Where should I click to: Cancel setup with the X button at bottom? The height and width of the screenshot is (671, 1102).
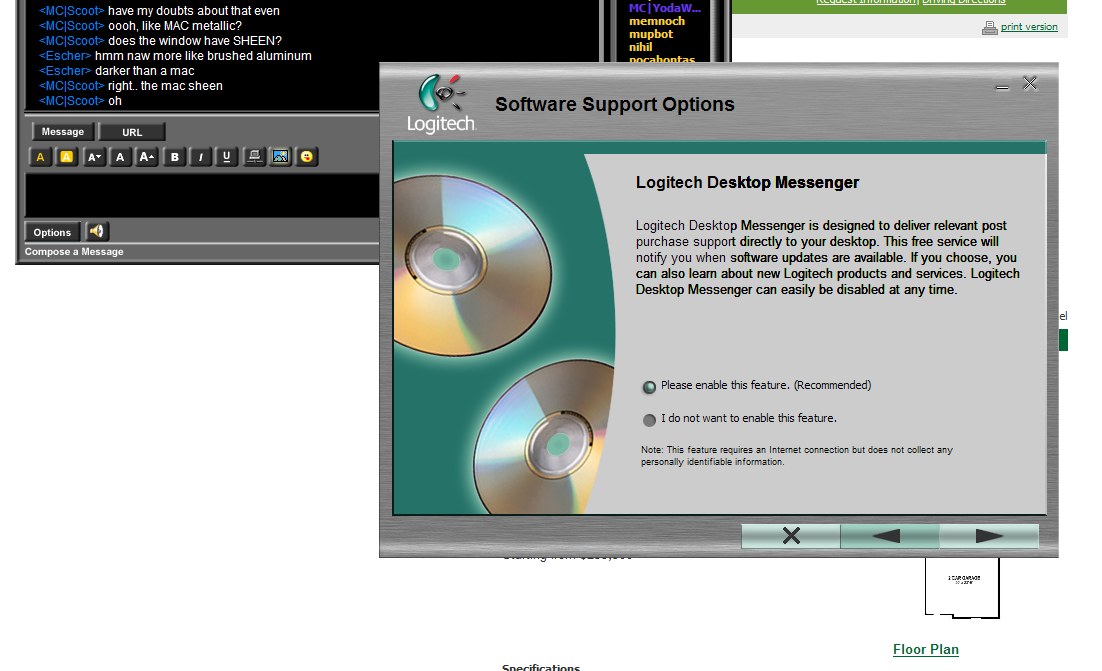pos(791,536)
